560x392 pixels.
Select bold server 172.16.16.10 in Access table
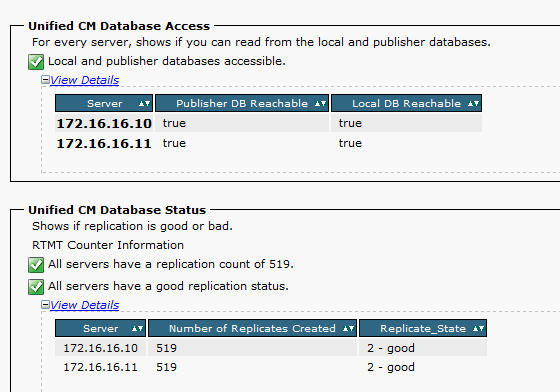pos(104,124)
